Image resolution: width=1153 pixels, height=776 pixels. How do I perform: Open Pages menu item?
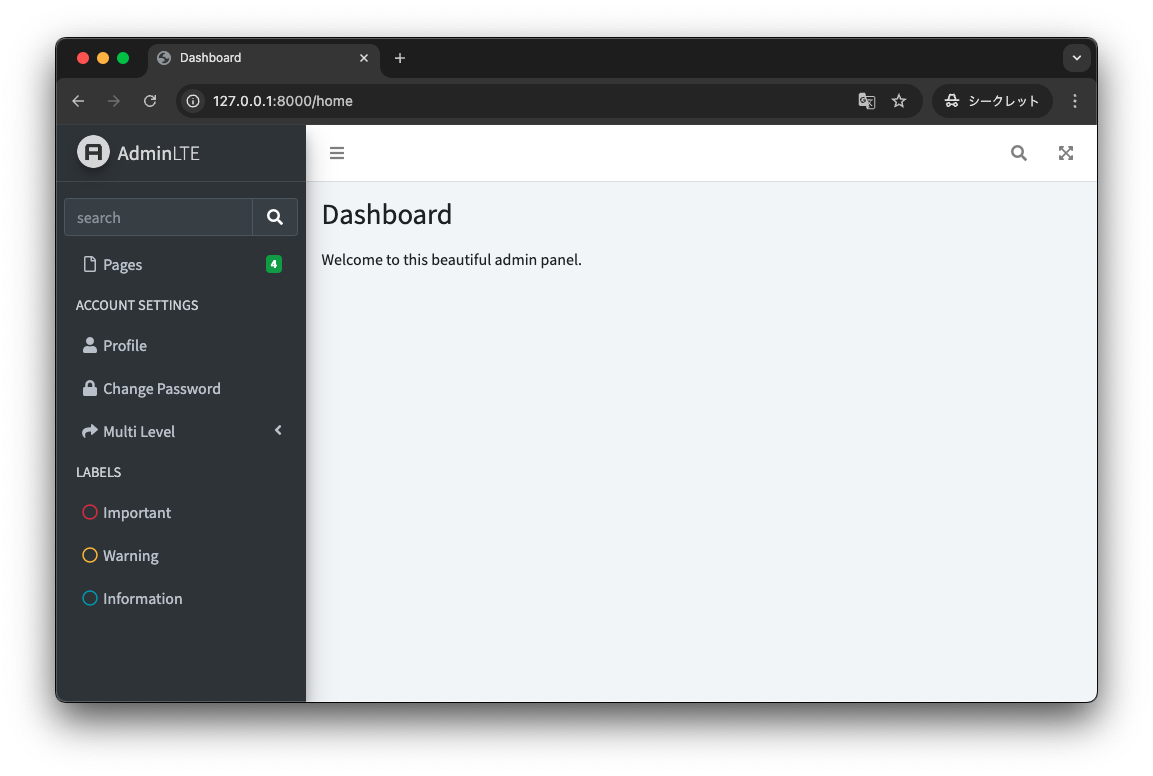[x=181, y=264]
